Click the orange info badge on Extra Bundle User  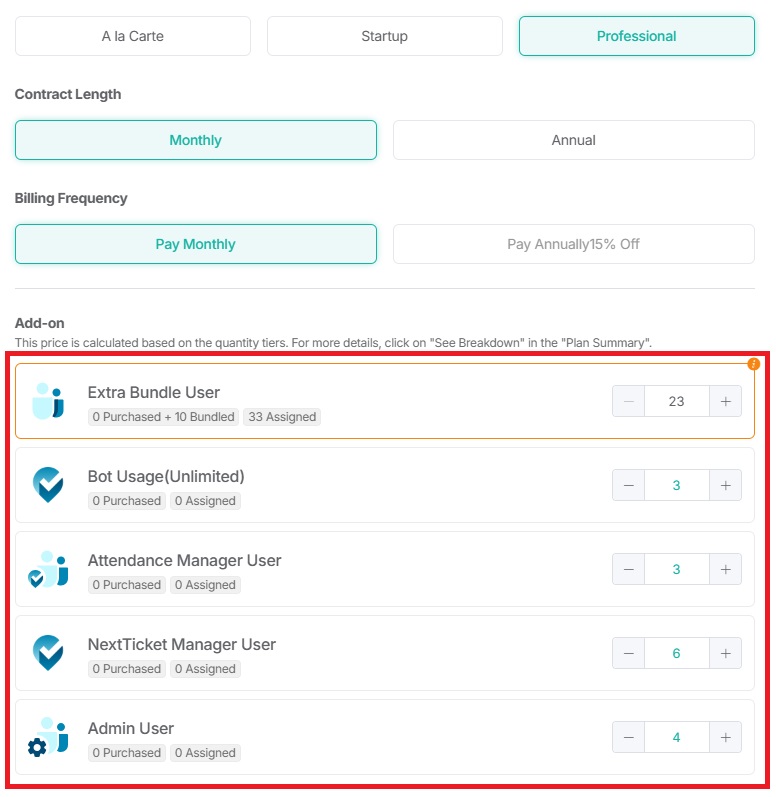coord(754,364)
